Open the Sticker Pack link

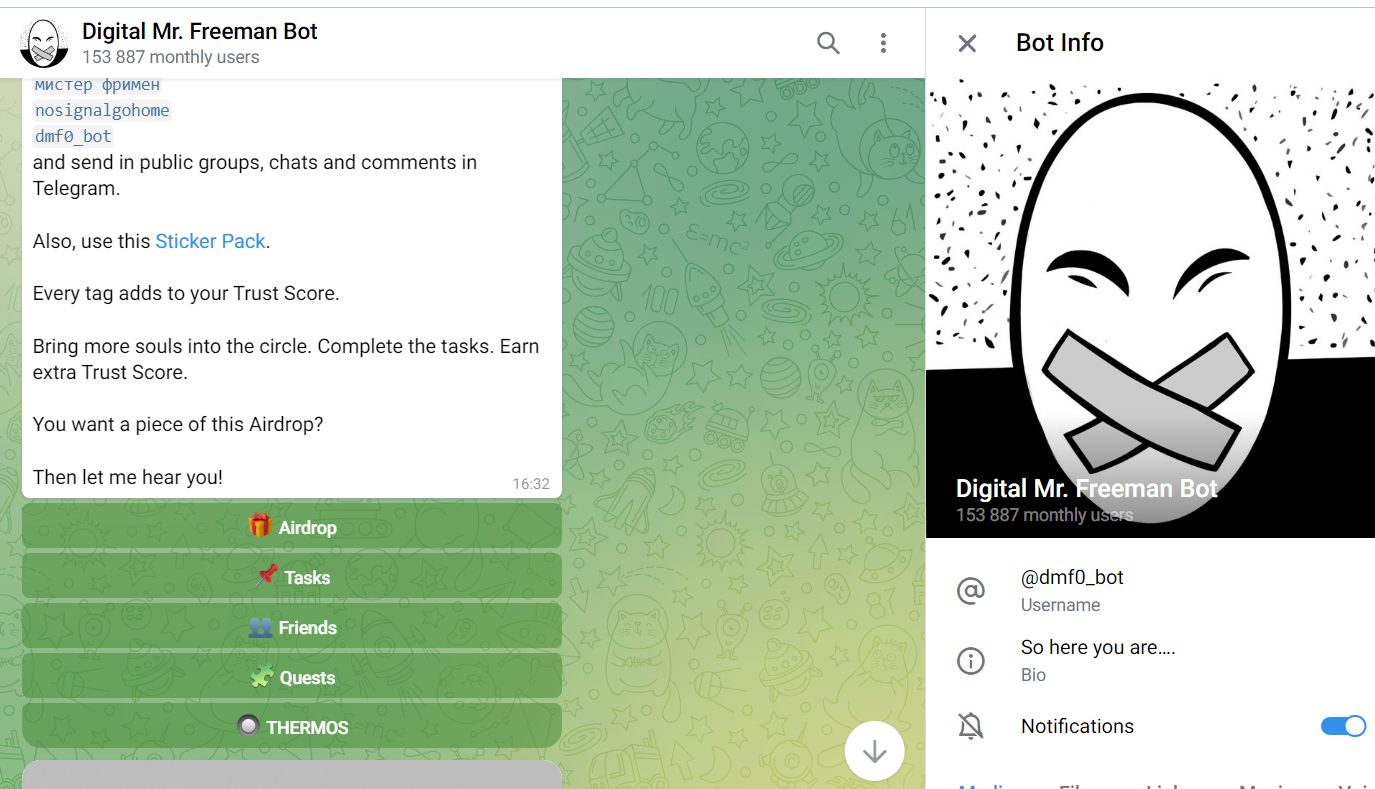point(210,241)
